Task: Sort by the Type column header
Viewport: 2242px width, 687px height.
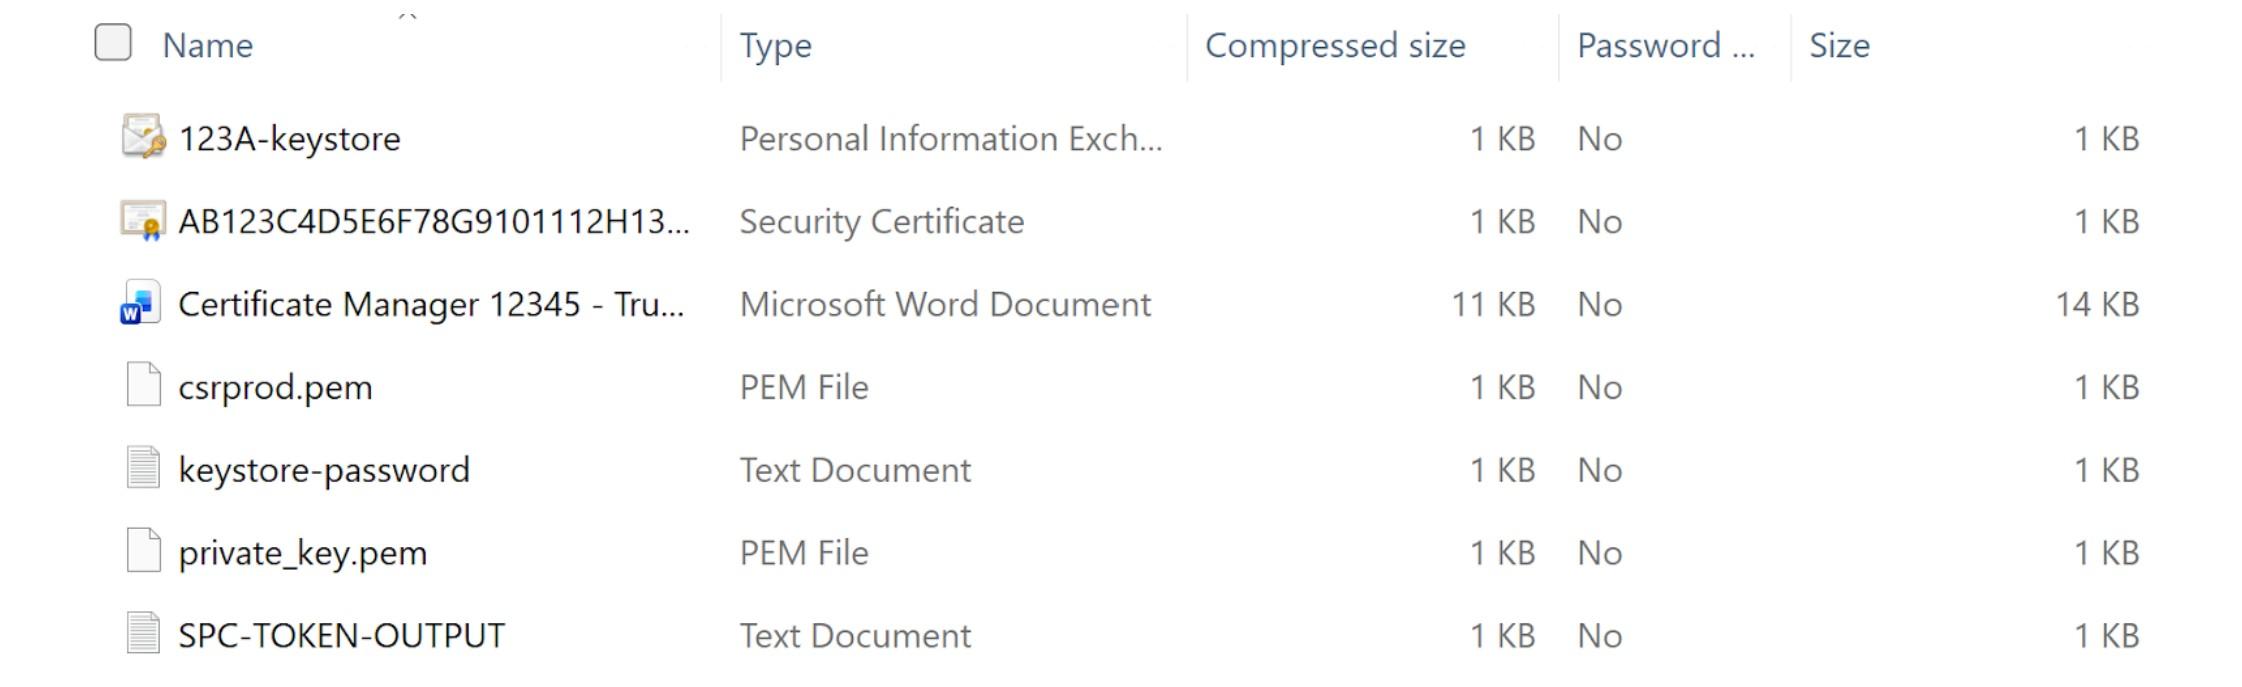Action: tap(776, 46)
